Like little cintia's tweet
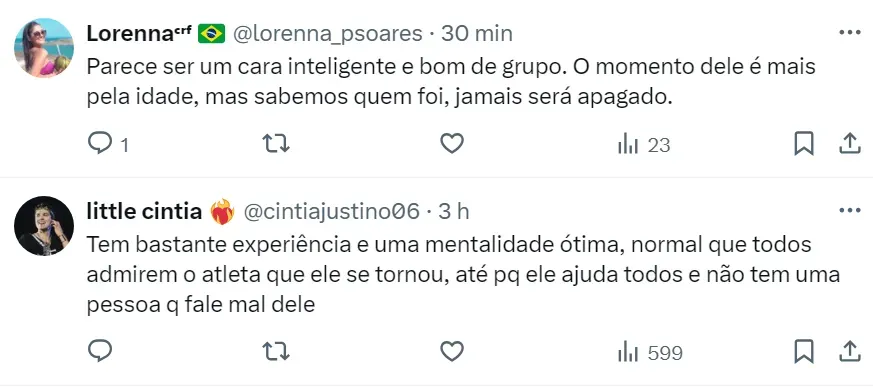This screenshot has width=873, height=392. click(x=452, y=352)
